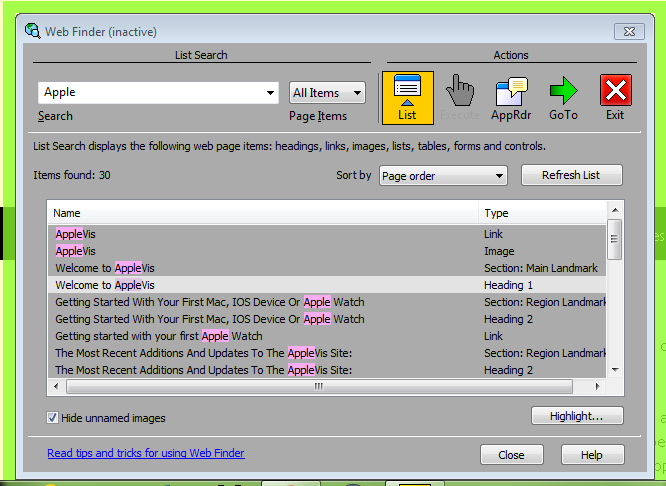Image resolution: width=666 pixels, height=486 pixels.
Task: Click the horizontal scrollbar thumb in results
Action: click(319, 386)
